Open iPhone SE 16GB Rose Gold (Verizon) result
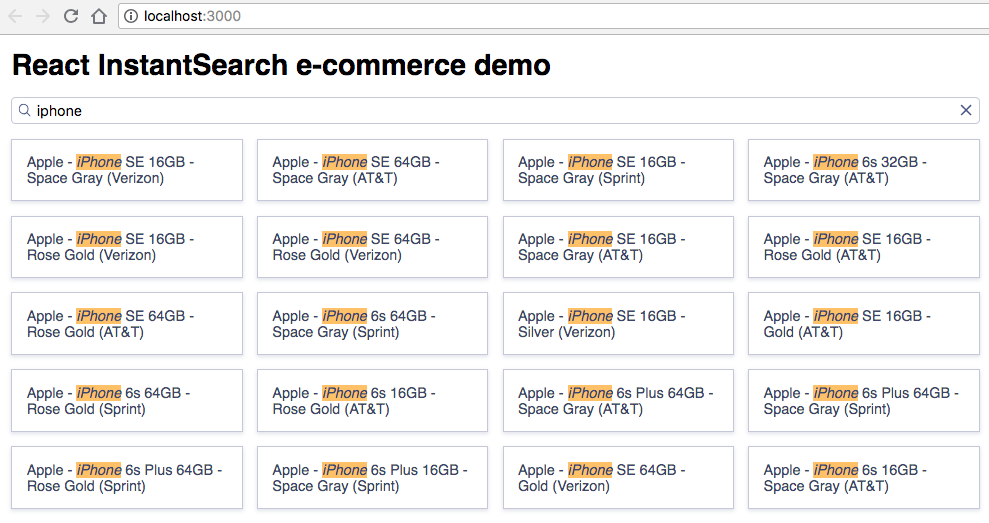The height and width of the screenshot is (523, 989). [126, 247]
